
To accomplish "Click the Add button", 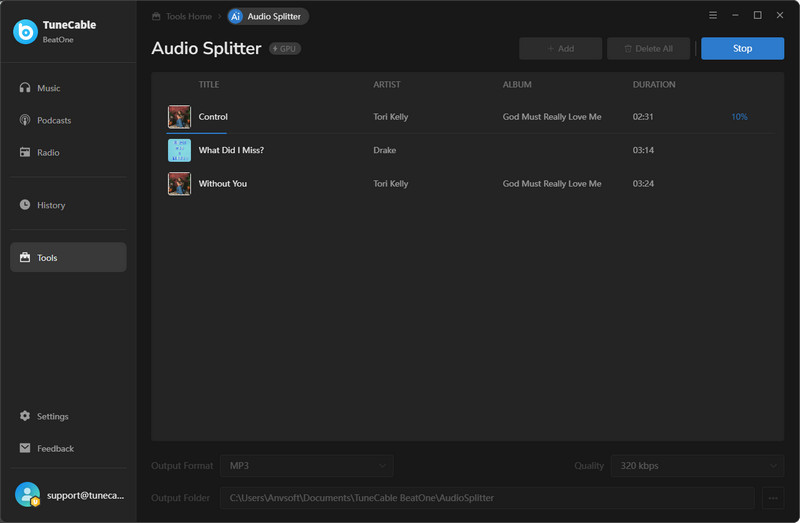I will point(560,48).
